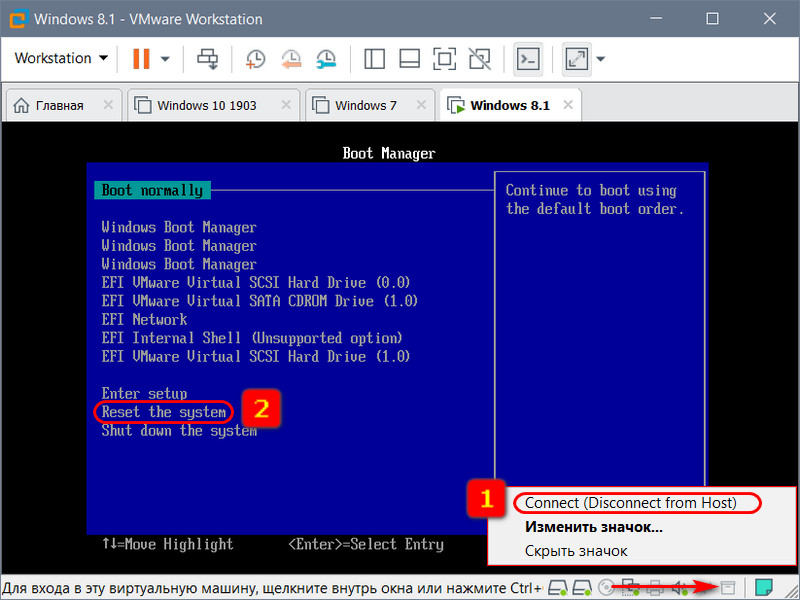Maximize the VMware Workstation window
The height and width of the screenshot is (600, 800).
tap(712, 19)
